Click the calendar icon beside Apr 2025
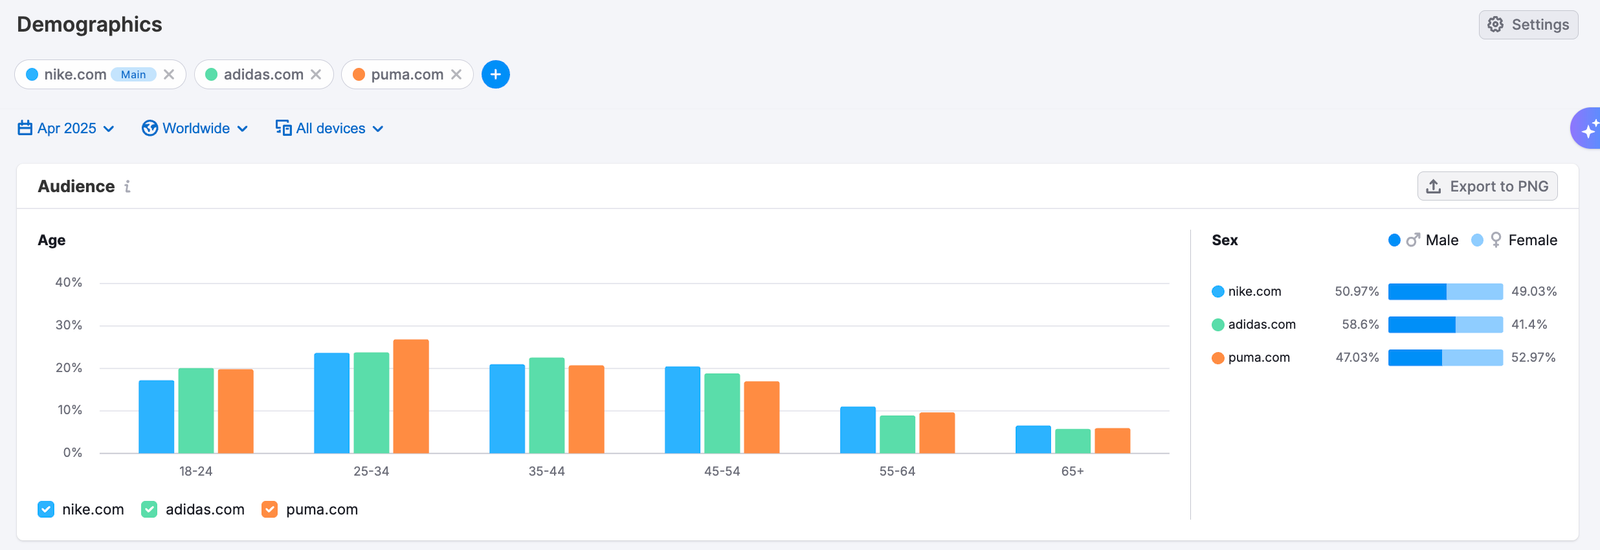This screenshot has width=1600, height=550. (25, 128)
